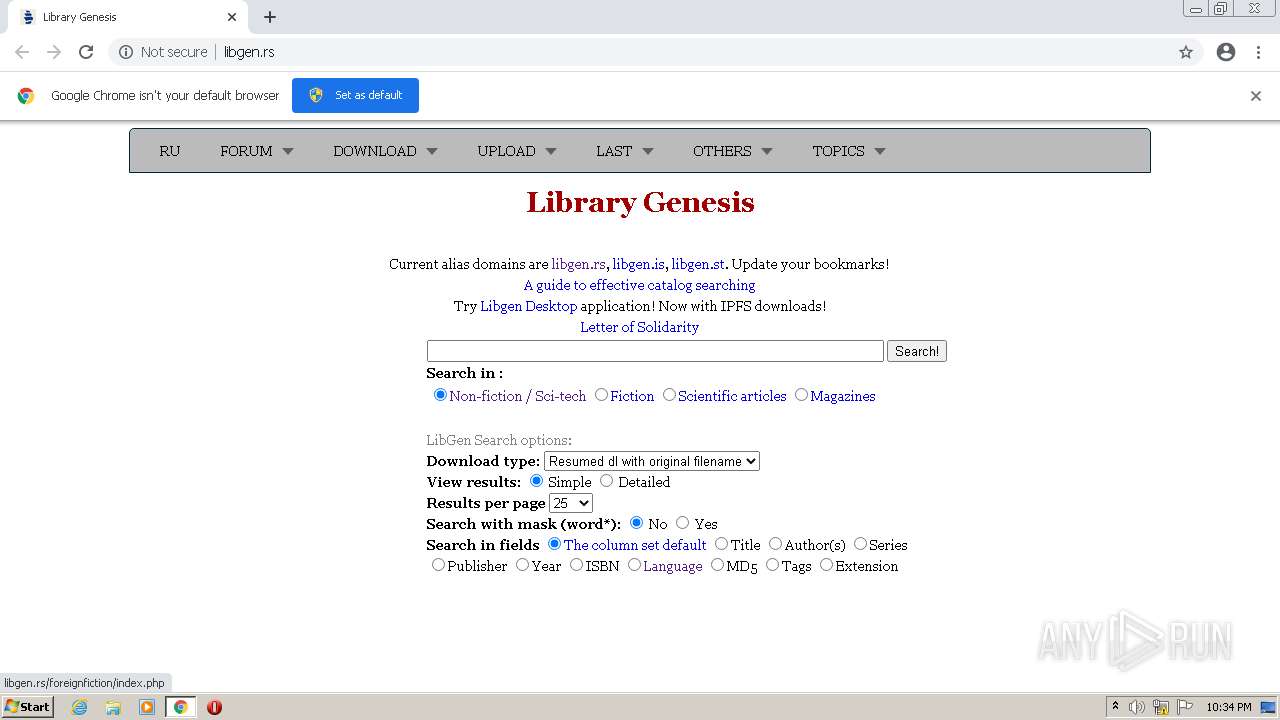Open Internet Explorer from the taskbar
The image size is (1280, 720).
pyautogui.click(x=80, y=707)
